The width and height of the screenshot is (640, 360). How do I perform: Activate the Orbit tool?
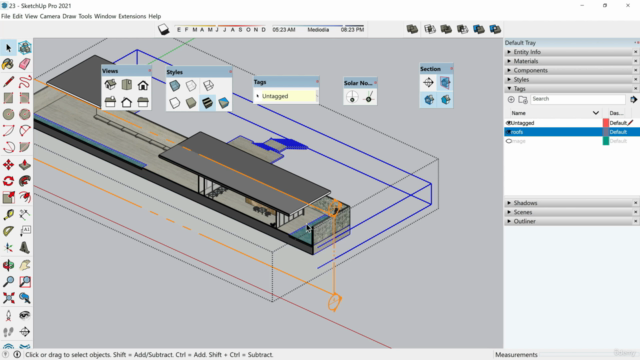(8, 265)
